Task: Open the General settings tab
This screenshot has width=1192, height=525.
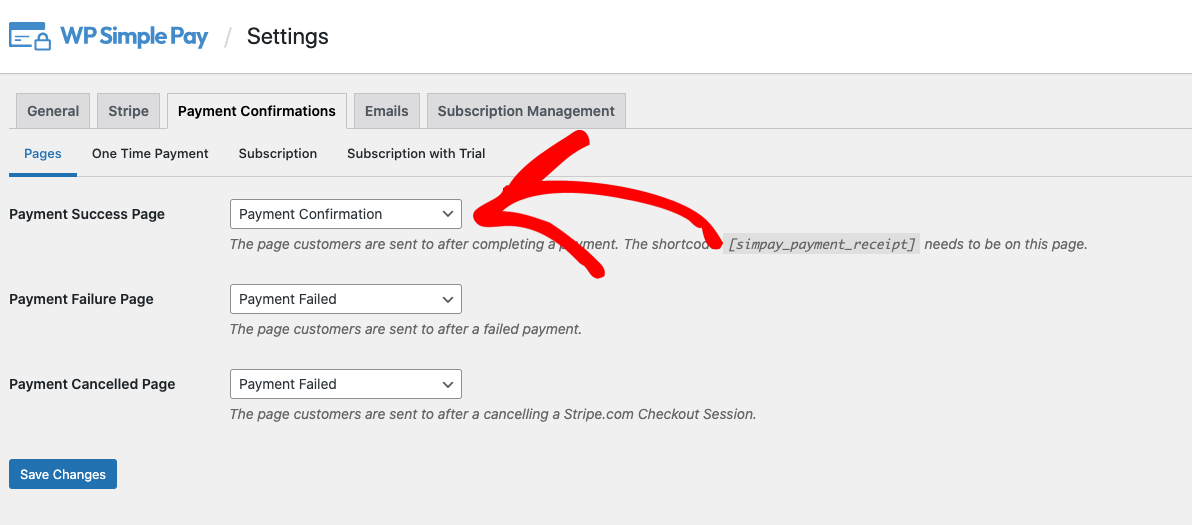Action: click(x=53, y=111)
